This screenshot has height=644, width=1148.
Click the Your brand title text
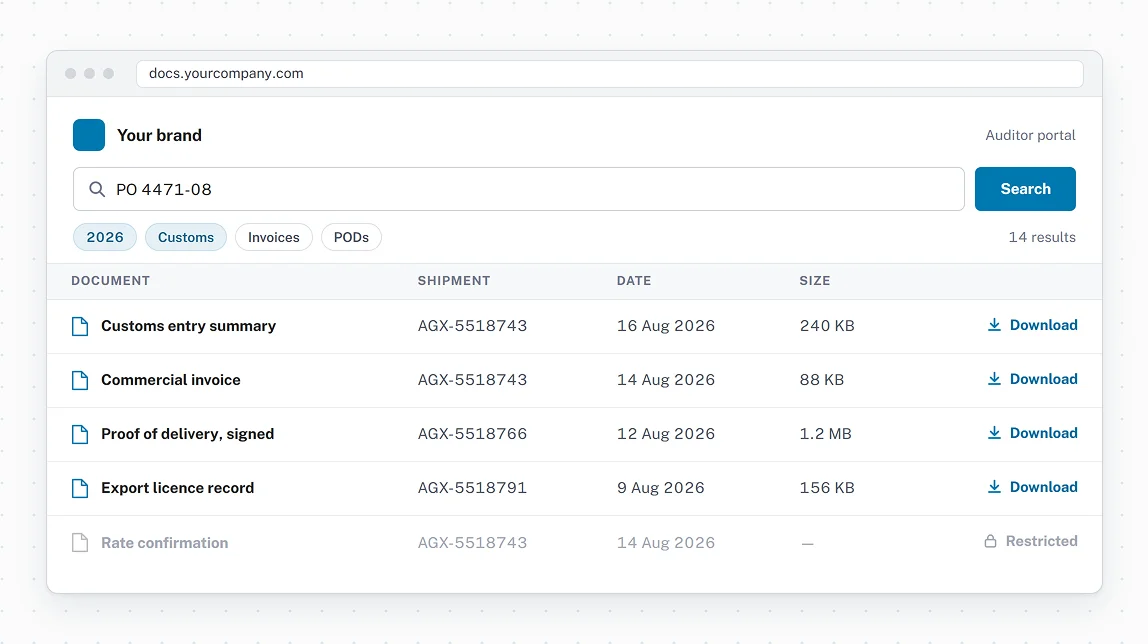click(160, 135)
